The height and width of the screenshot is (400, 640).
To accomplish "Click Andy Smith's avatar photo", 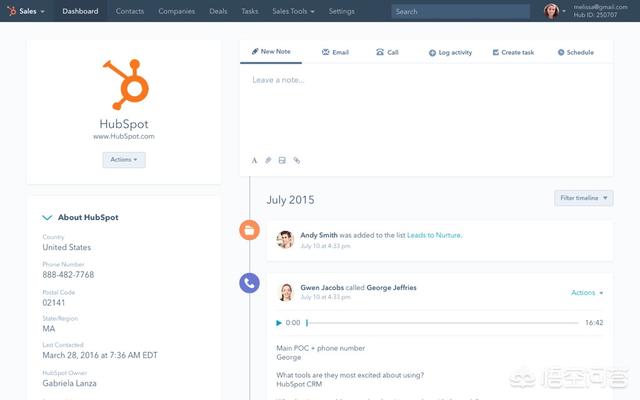I will click(285, 239).
